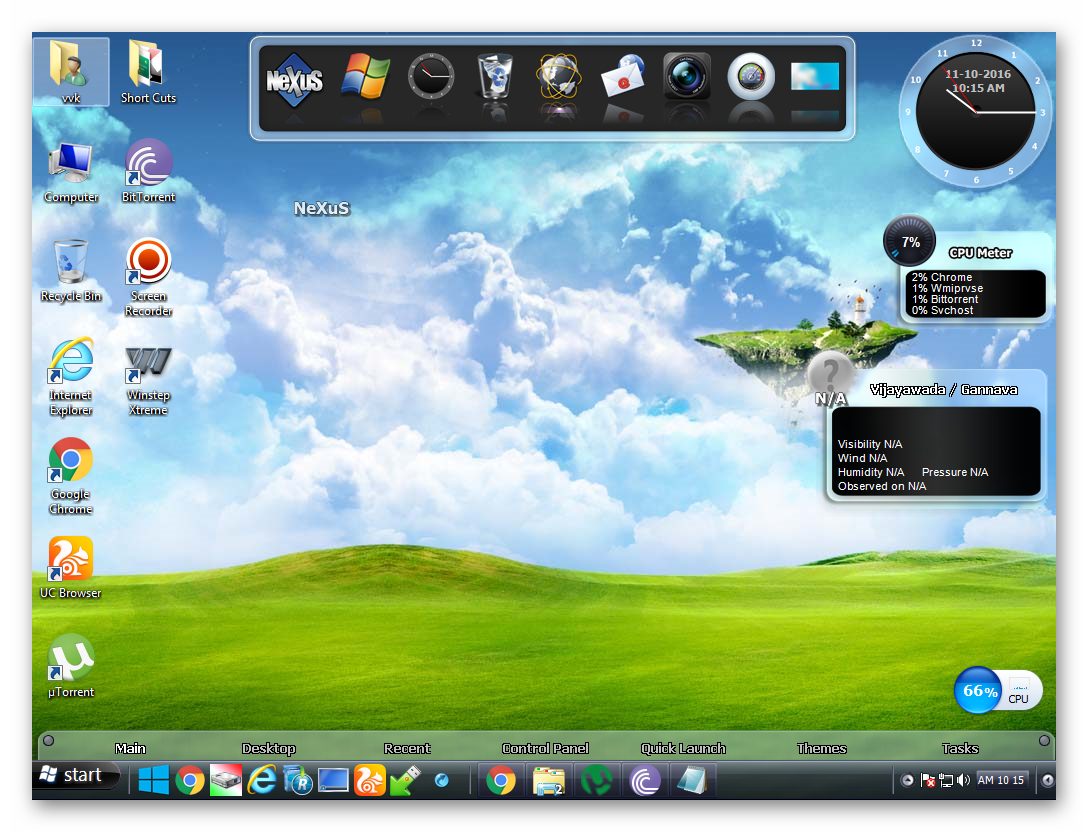This screenshot has height=832, width=1088.
Task: Switch to the Desktop shelf tab
Action: pyautogui.click(x=269, y=748)
